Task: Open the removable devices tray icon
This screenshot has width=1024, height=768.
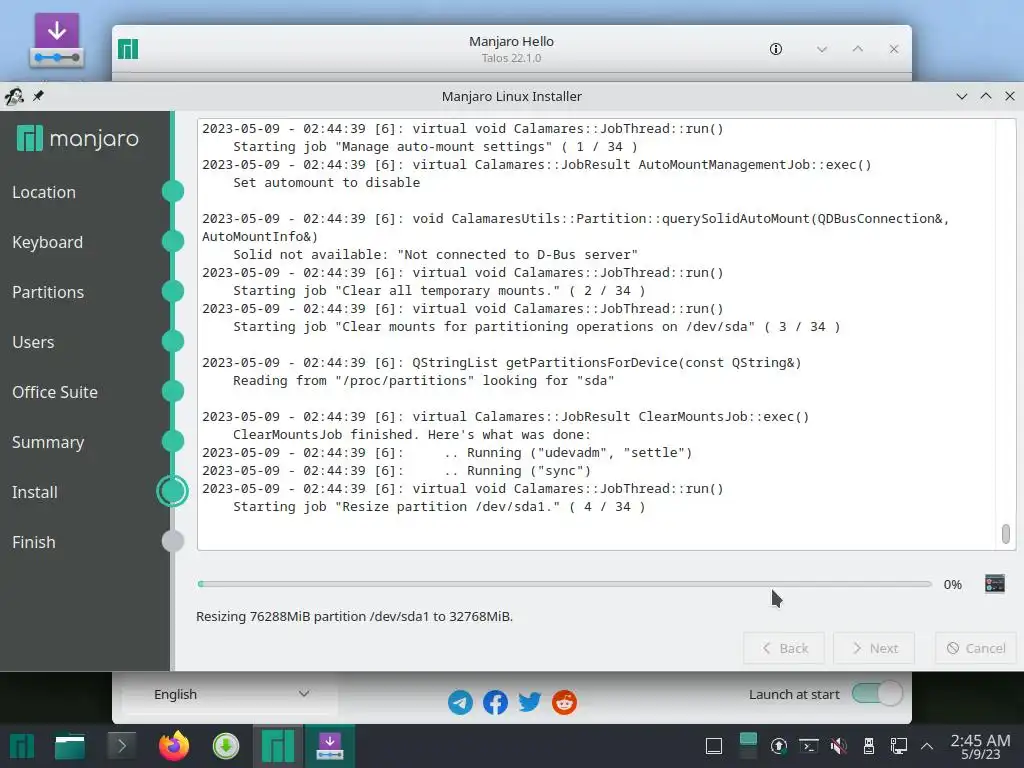Action: tap(869, 746)
